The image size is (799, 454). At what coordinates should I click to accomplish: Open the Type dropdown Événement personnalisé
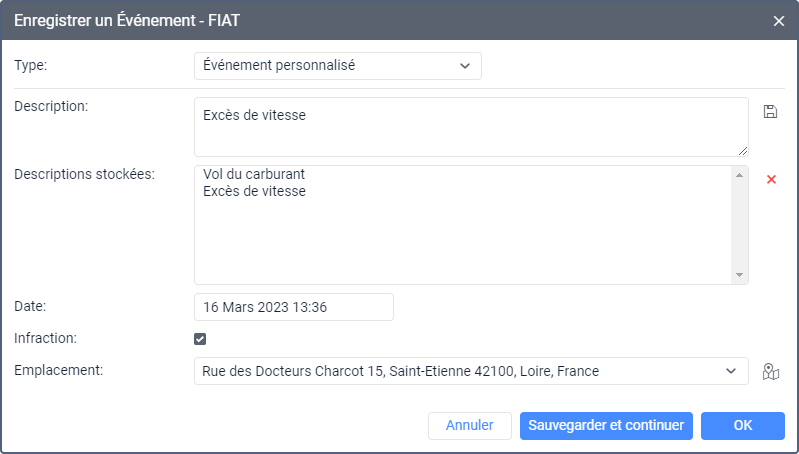tap(337, 66)
